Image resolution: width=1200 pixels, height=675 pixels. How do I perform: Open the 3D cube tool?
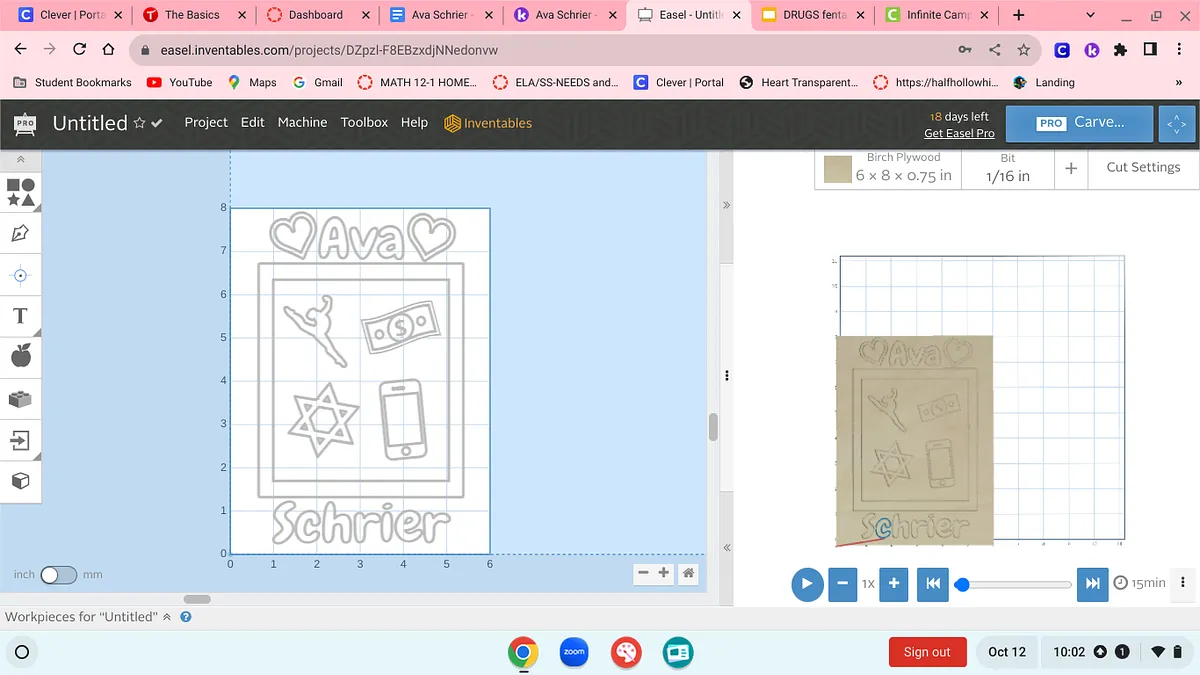pyautogui.click(x=21, y=482)
